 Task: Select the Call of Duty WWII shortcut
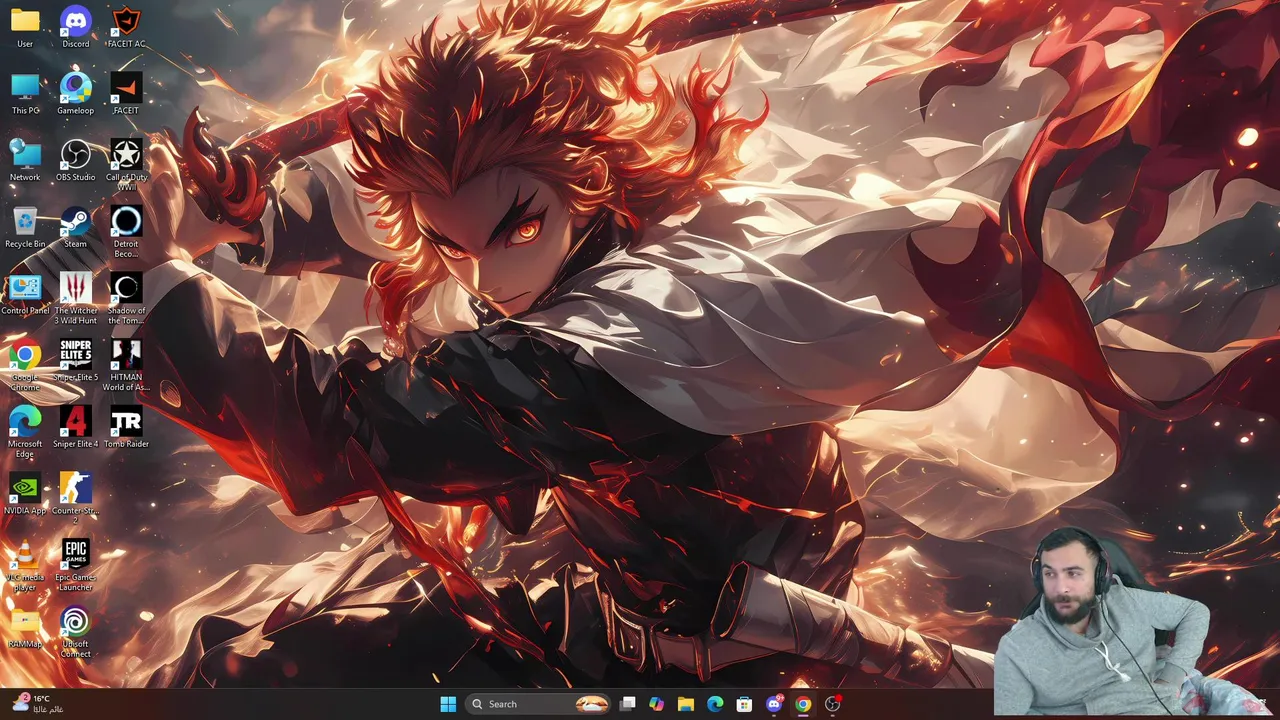pos(126,165)
